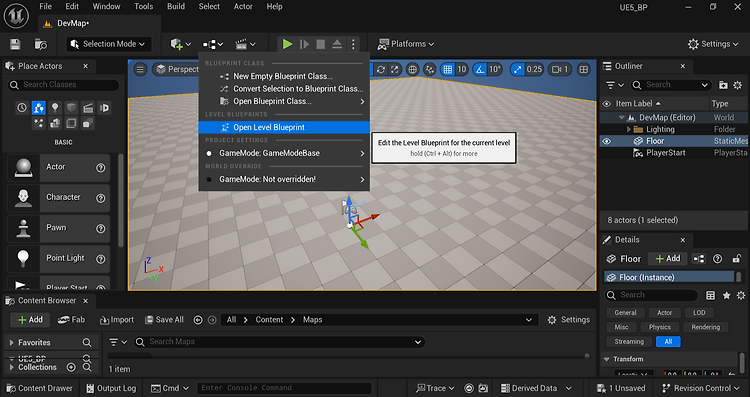Image resolution: width=750 pixels, height=397 pixels.
Task: Click the Place Actors panel scrollbar
Action: 121,200
